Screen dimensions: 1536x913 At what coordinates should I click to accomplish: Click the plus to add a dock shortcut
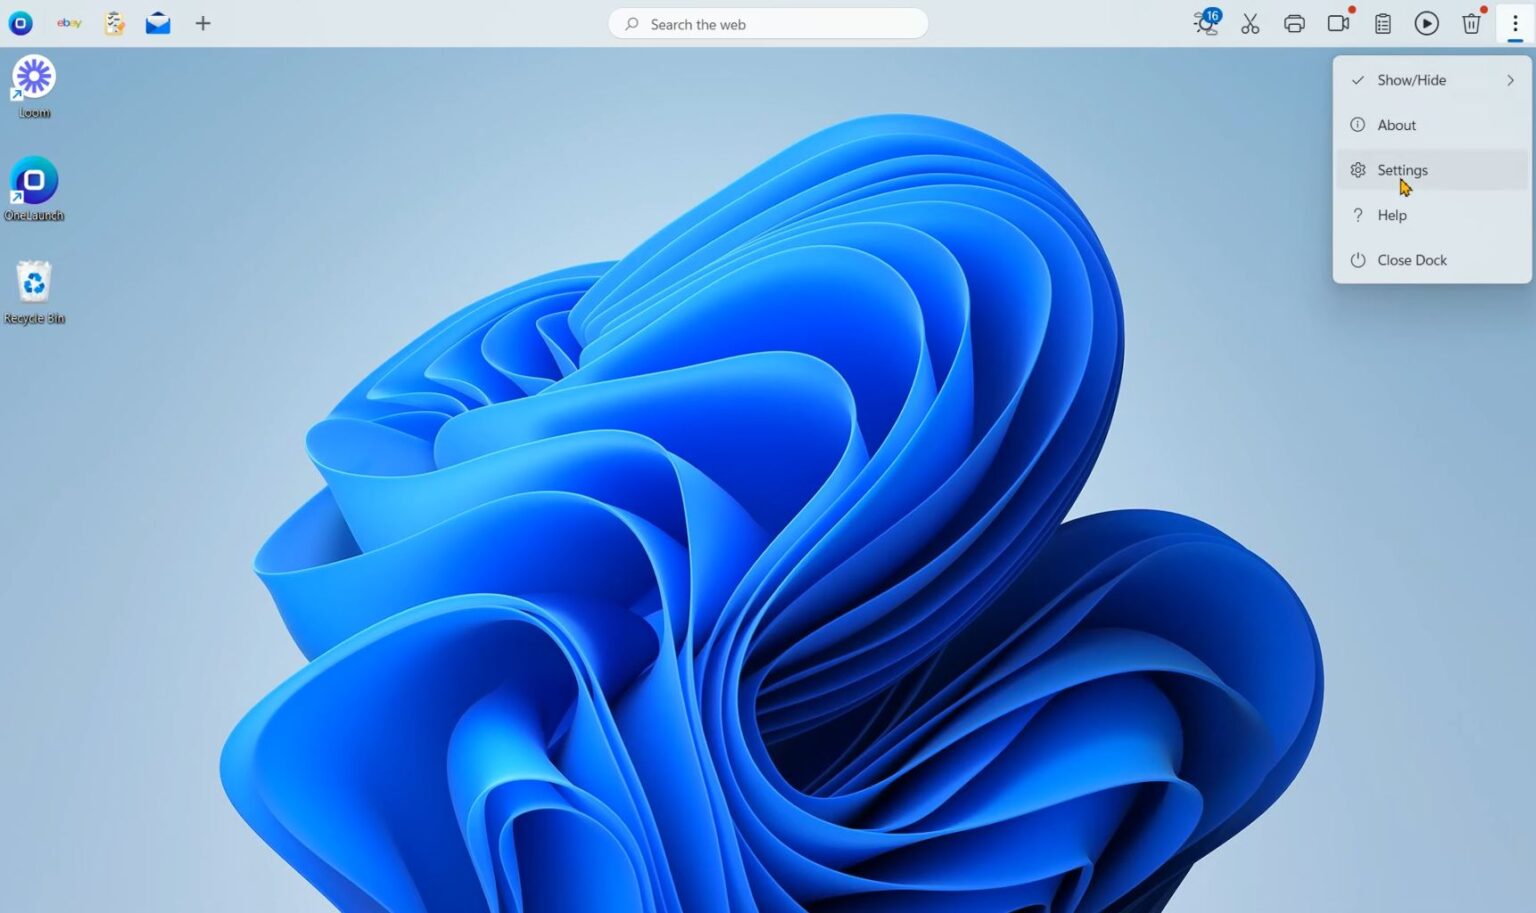tap(202, 23)
